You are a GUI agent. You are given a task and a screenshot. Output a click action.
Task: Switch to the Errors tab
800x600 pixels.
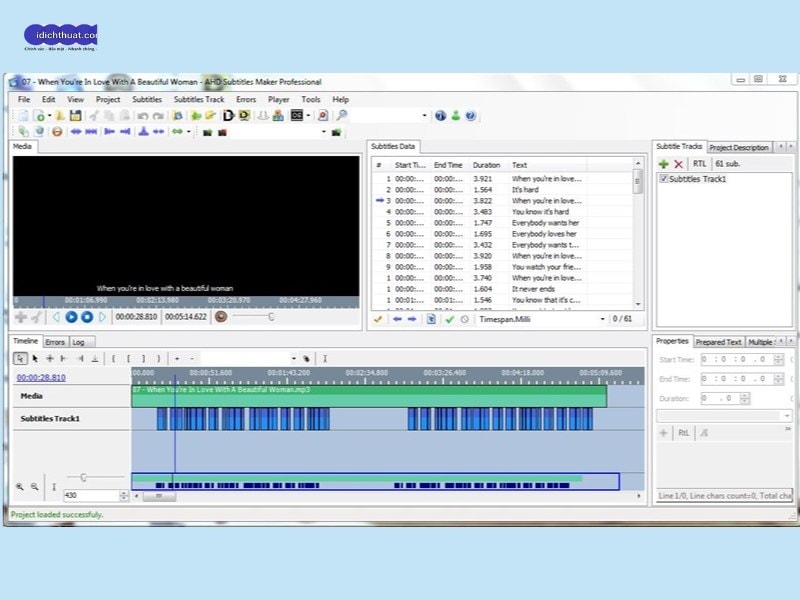(x=56, y=342)
